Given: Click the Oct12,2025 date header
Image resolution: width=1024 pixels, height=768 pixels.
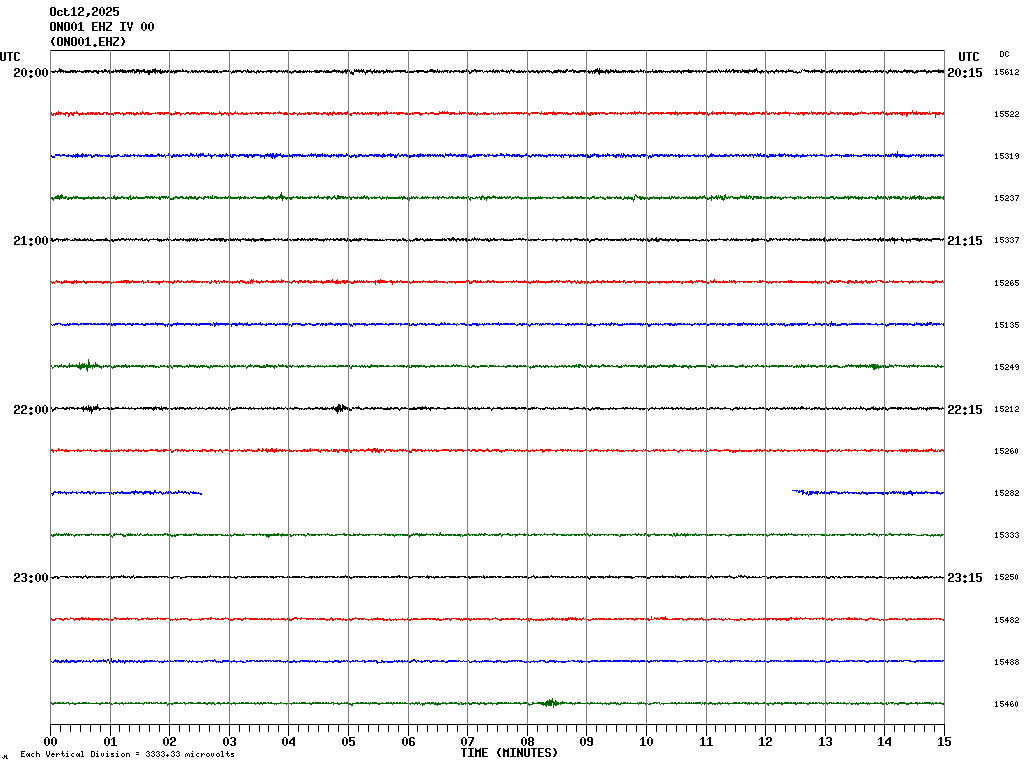Looking at the screenshot, I should pyautogui.click(x=84, y=12).
